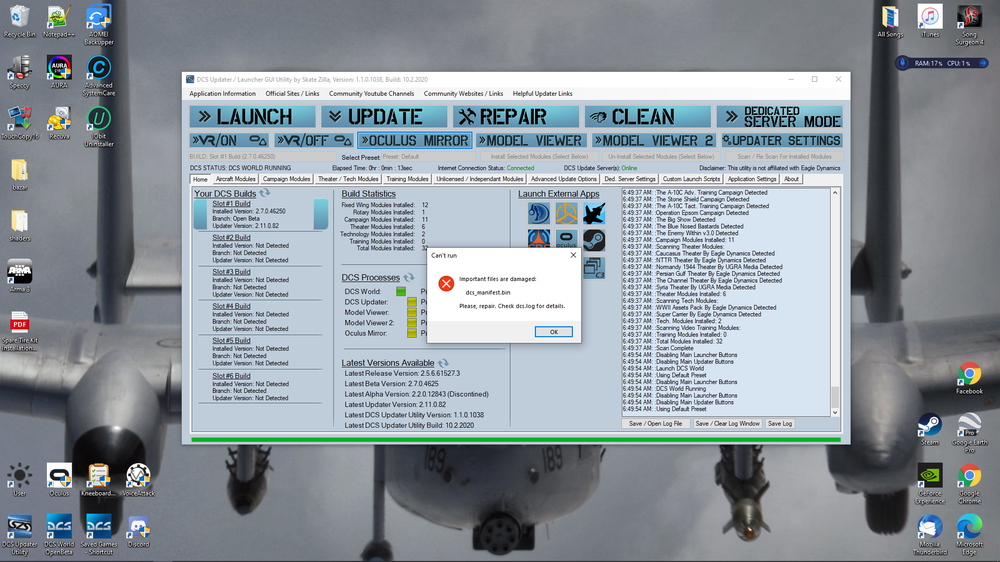The image size is (1000, 562).
Task: Open Recuva desktop shortcut
Action: pyautogui.click(x=59, y=123)
